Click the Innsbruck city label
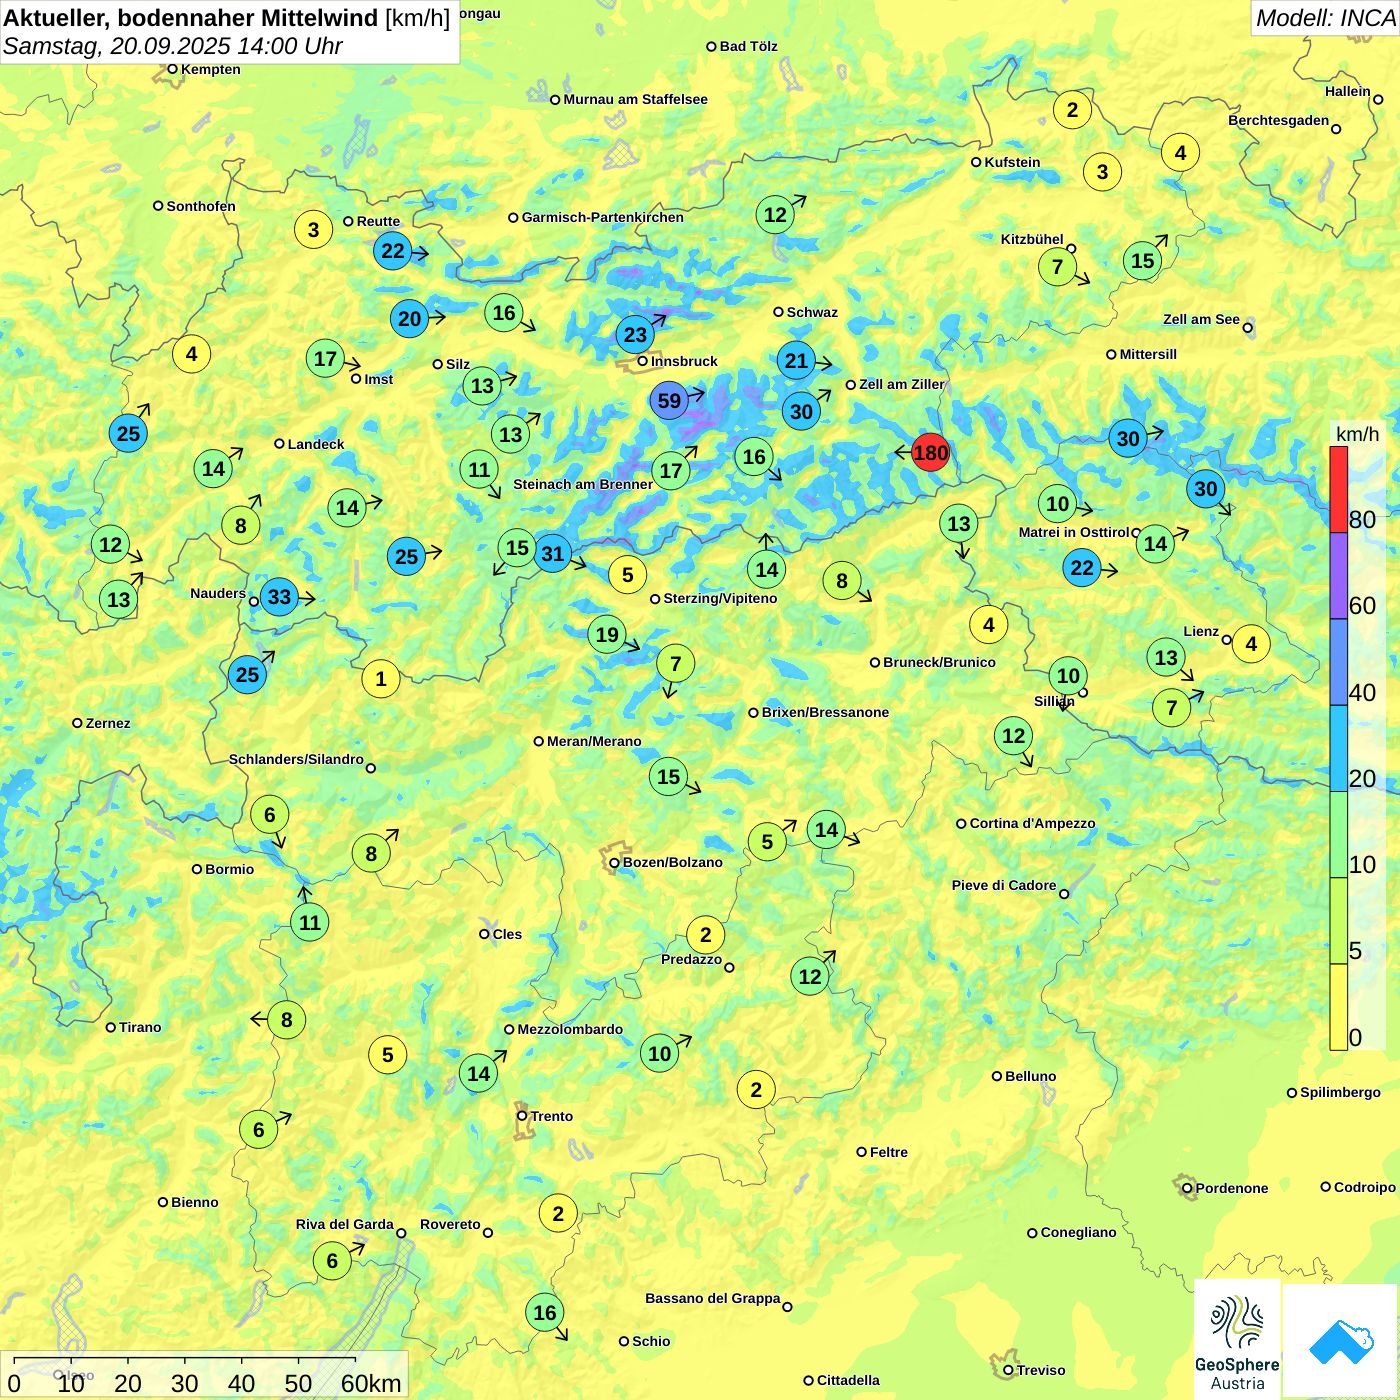 click(684, 361)
